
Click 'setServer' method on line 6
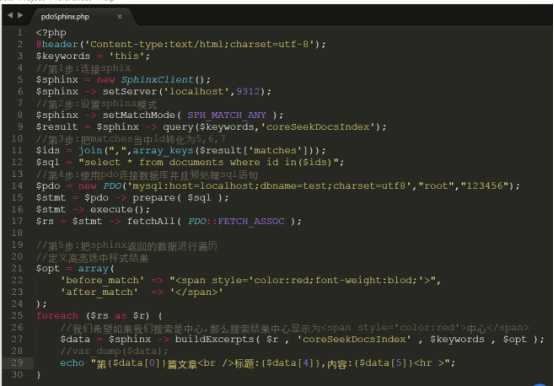[130, 91]
